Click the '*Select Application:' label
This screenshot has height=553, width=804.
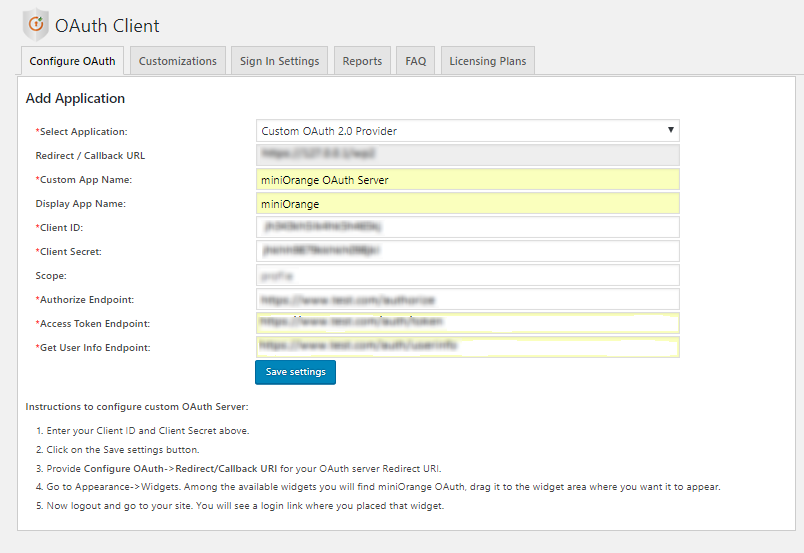tap(81, 132)
